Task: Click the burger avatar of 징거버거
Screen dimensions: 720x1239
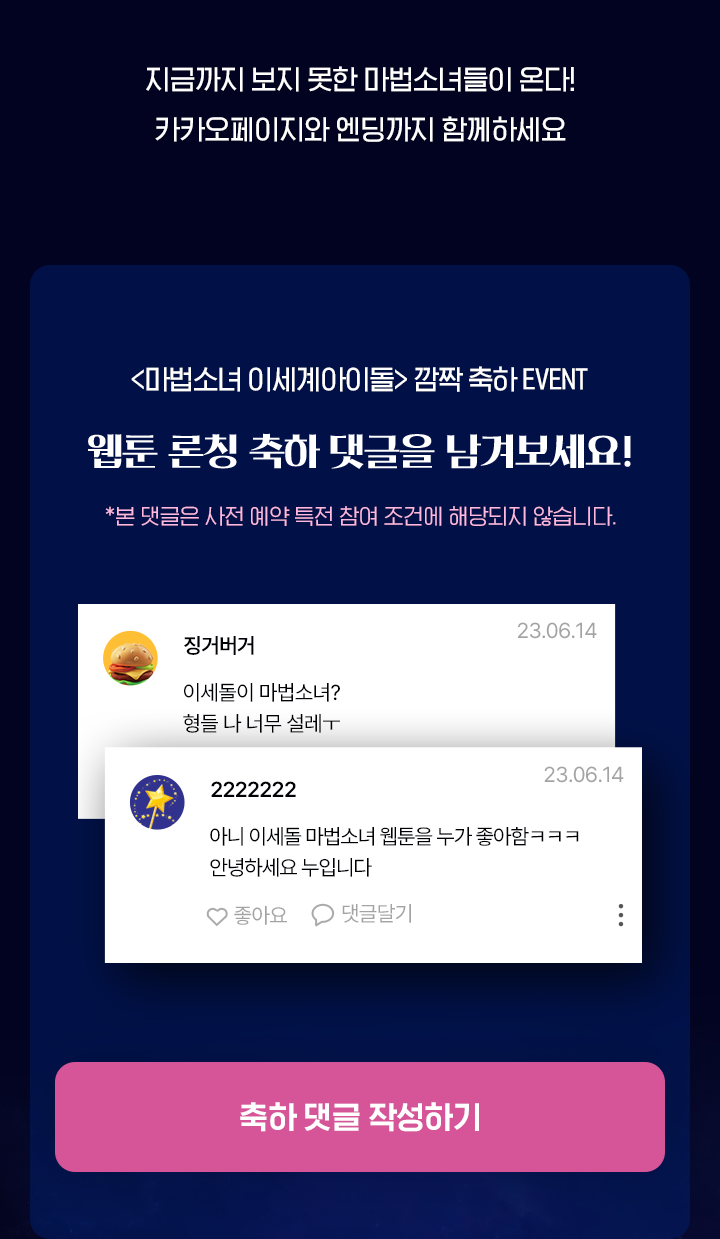Action: pyautogui.click(x=130, y=658)
